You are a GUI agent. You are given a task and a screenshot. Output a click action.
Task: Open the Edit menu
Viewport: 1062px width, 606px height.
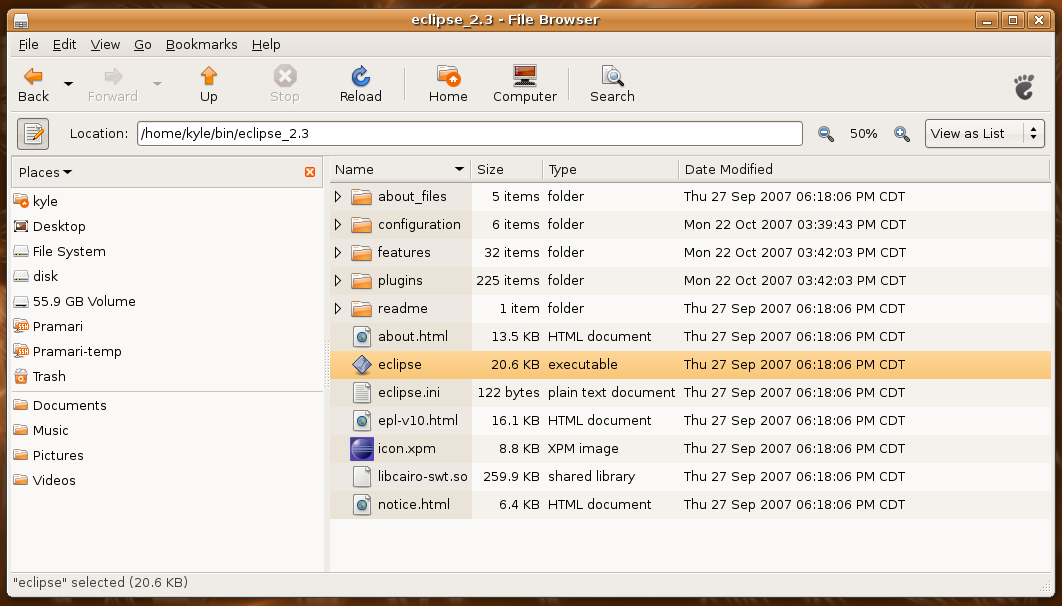click(x=64, y=45)
